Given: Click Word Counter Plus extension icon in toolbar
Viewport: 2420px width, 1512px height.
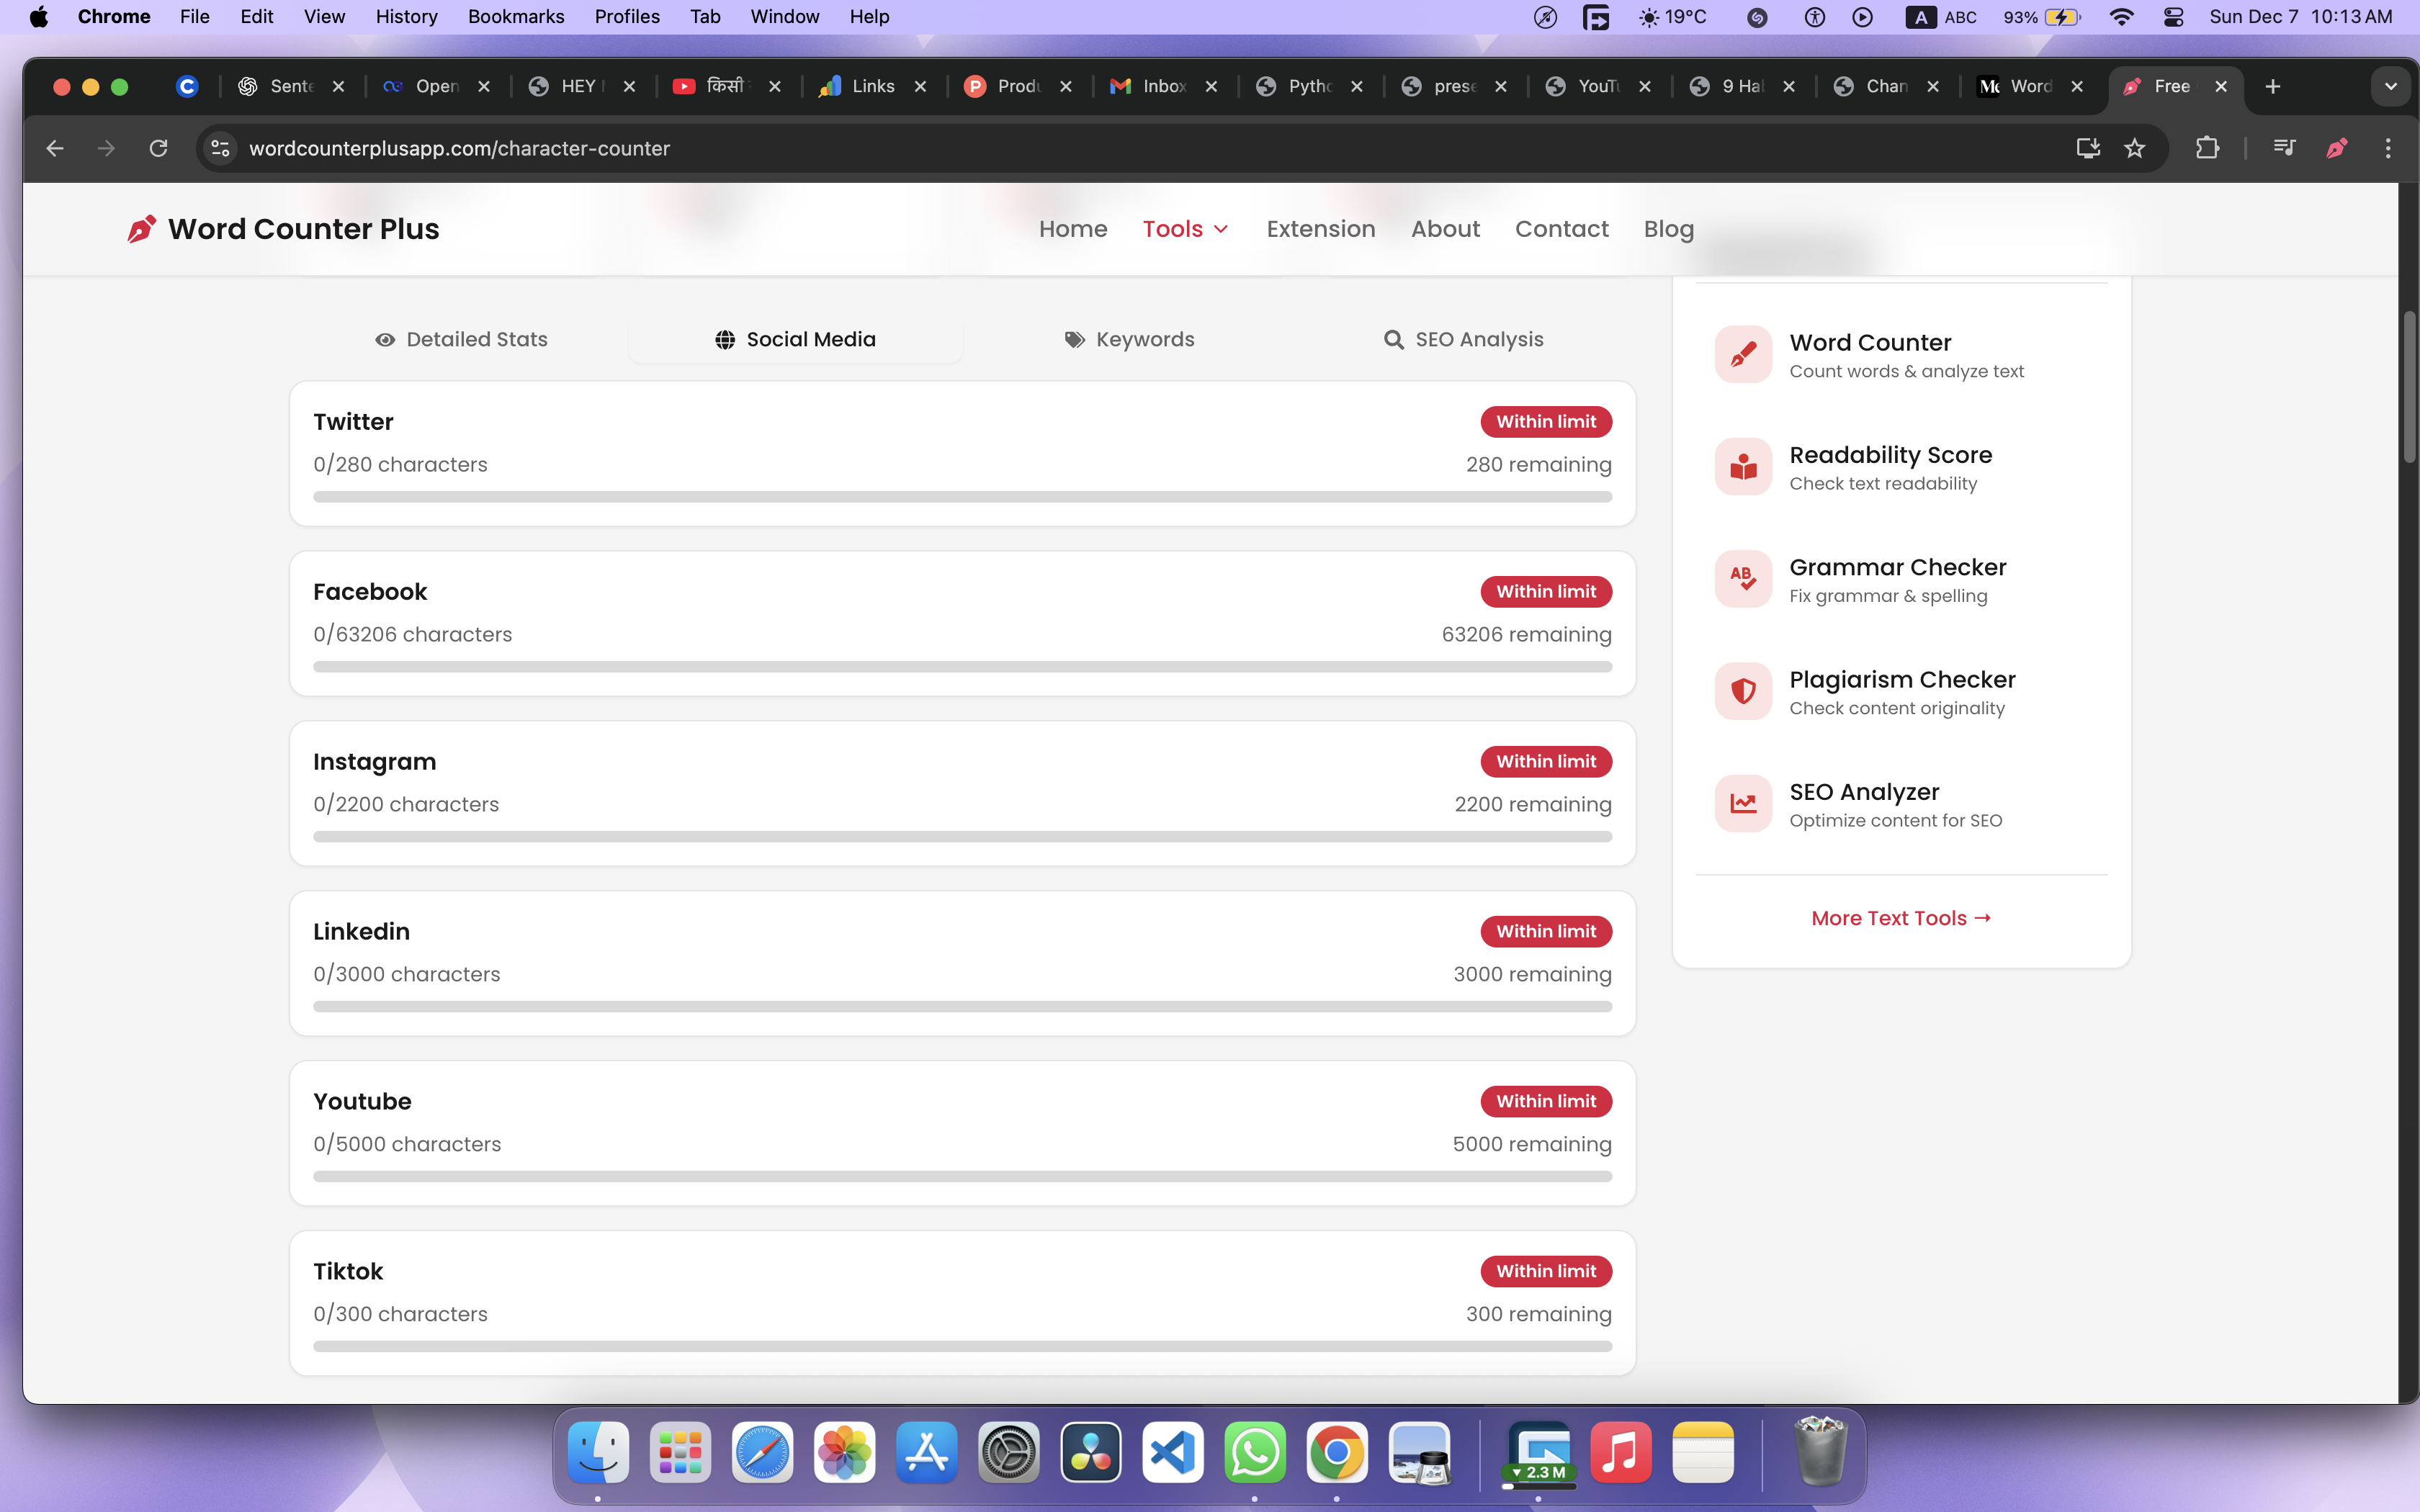Looking at the screenshot, I should (2336, 148).
